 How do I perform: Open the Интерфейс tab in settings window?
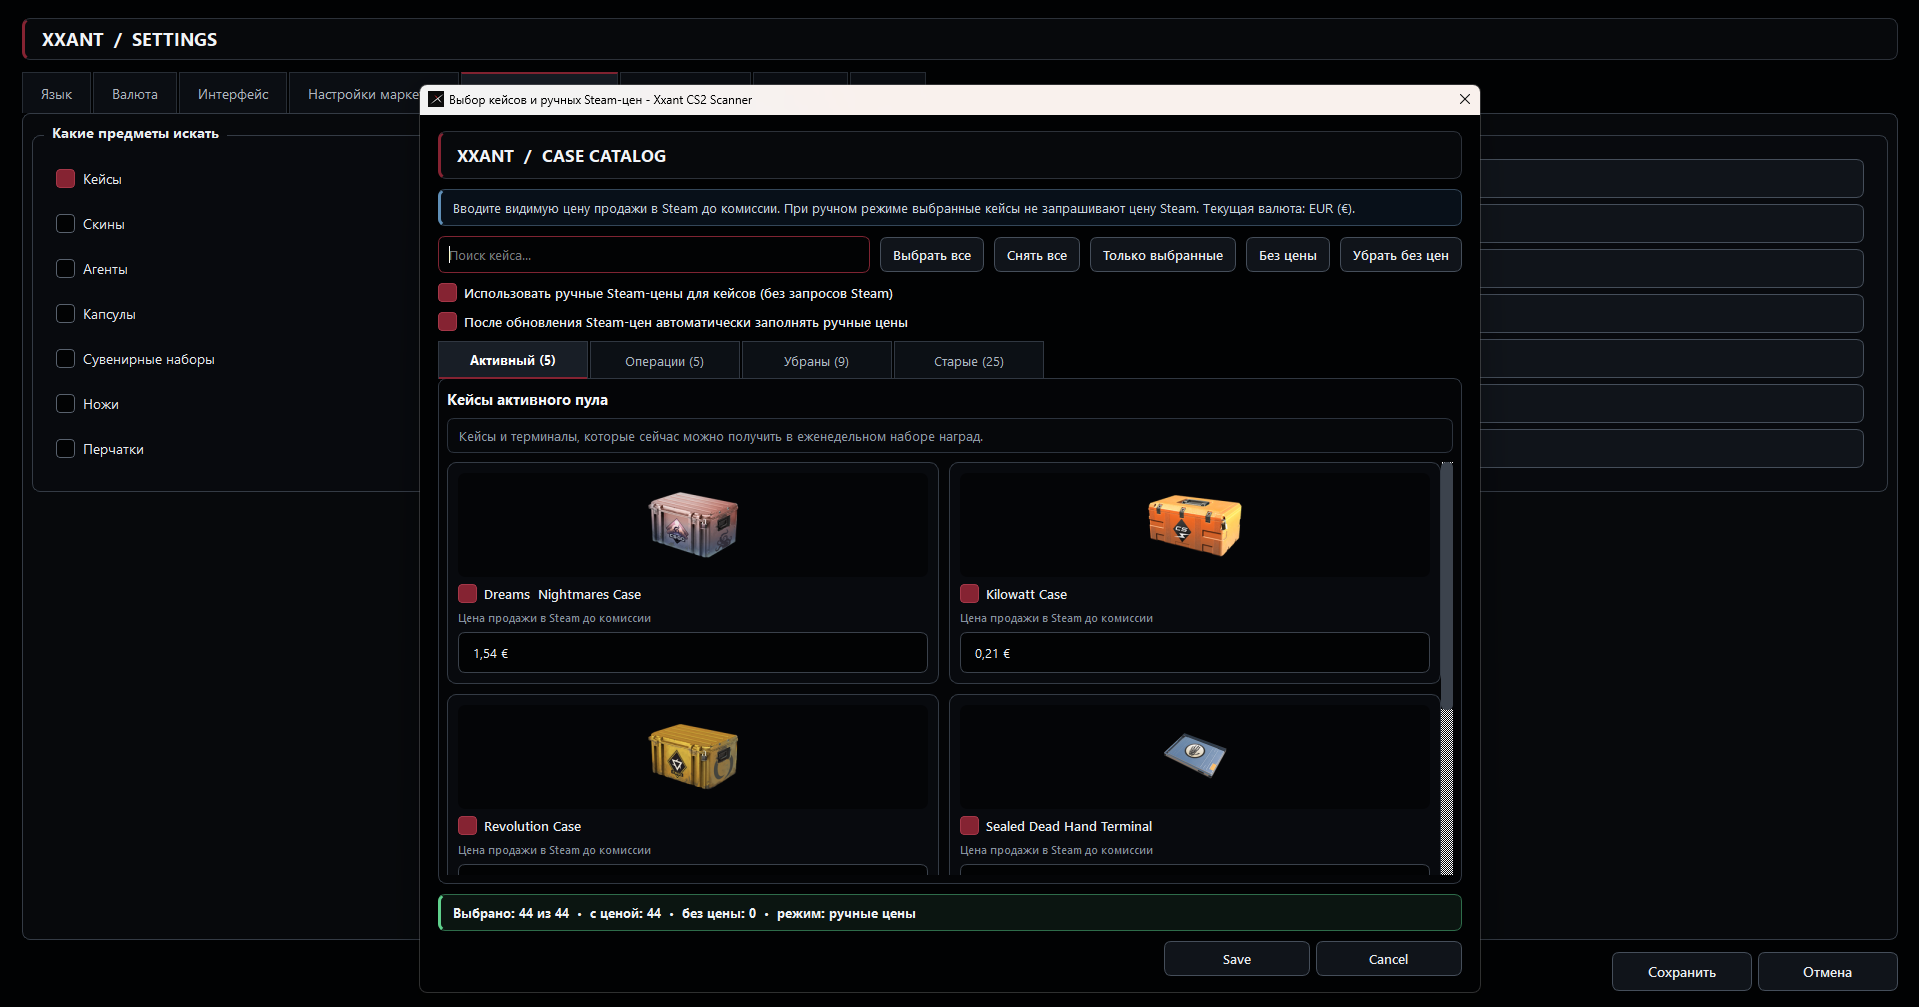click(233, 94)
